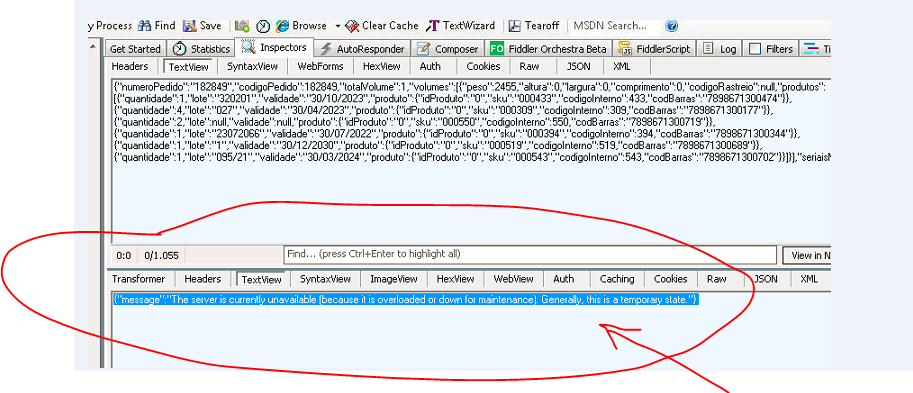Select the response Auth tab

[x=563, y=279]
